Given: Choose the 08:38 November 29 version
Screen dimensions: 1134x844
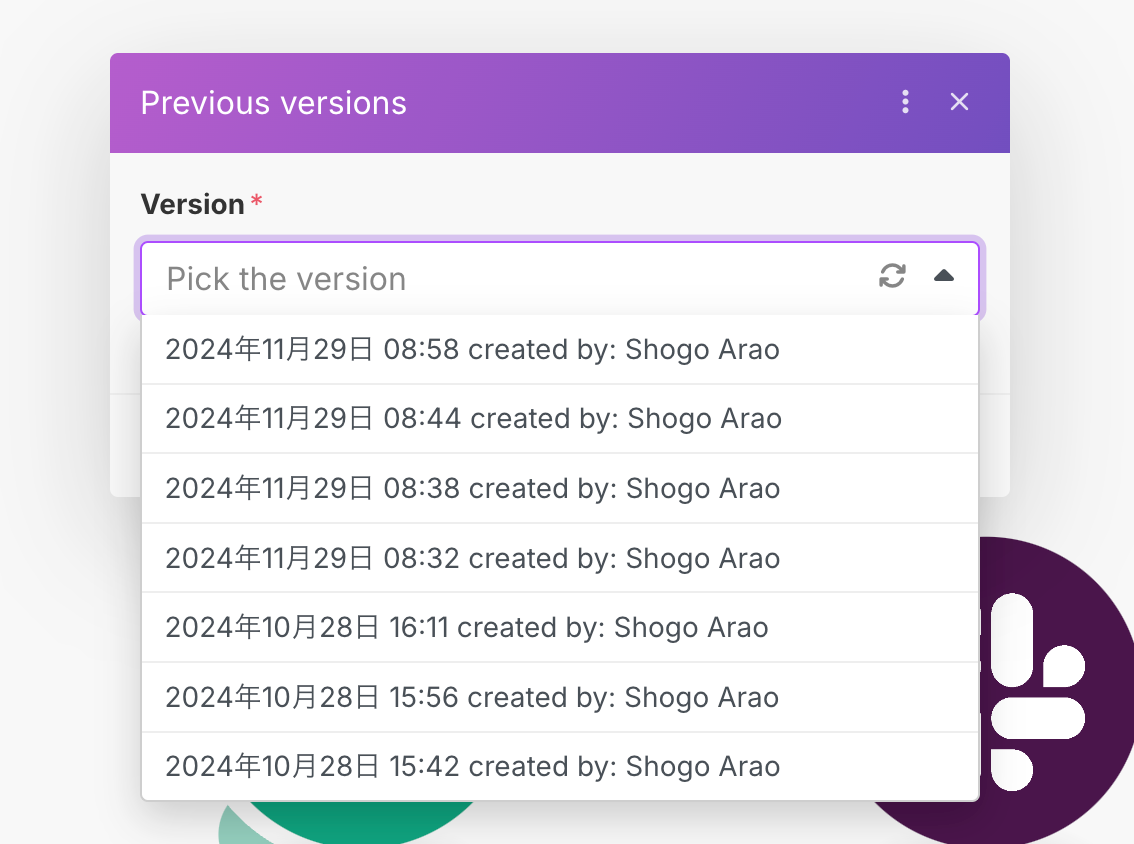Looking at the screenshot, I should [560, 488].
